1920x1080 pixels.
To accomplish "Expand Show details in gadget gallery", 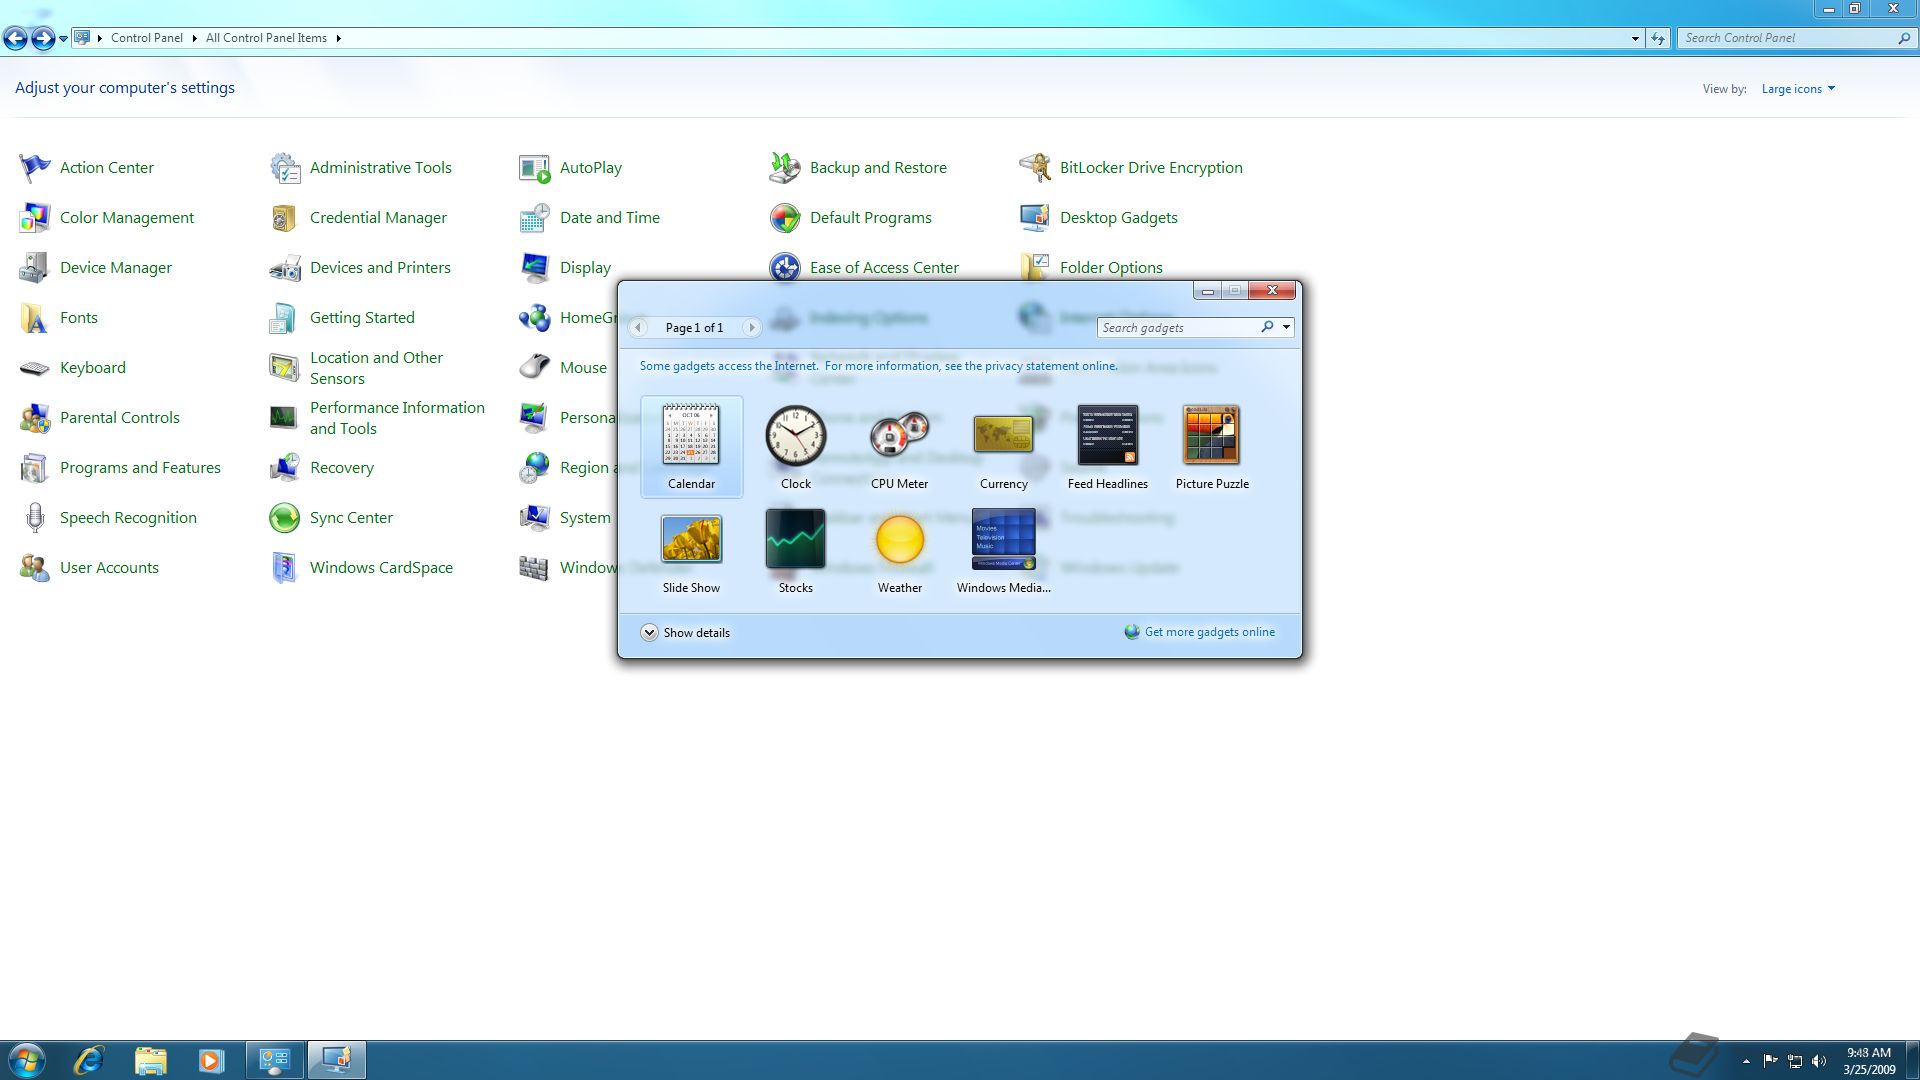I will 686,633.
